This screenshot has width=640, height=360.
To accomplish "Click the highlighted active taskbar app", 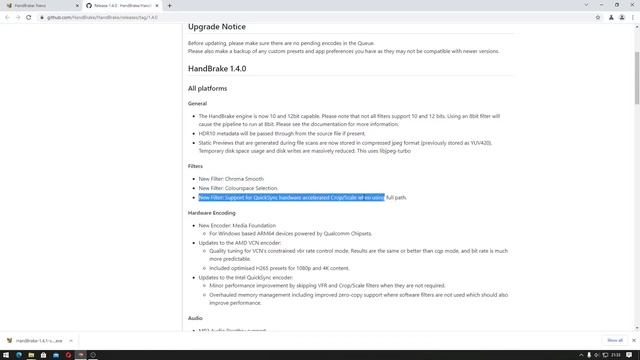I will pyautogui.click(x=81, y=355).
